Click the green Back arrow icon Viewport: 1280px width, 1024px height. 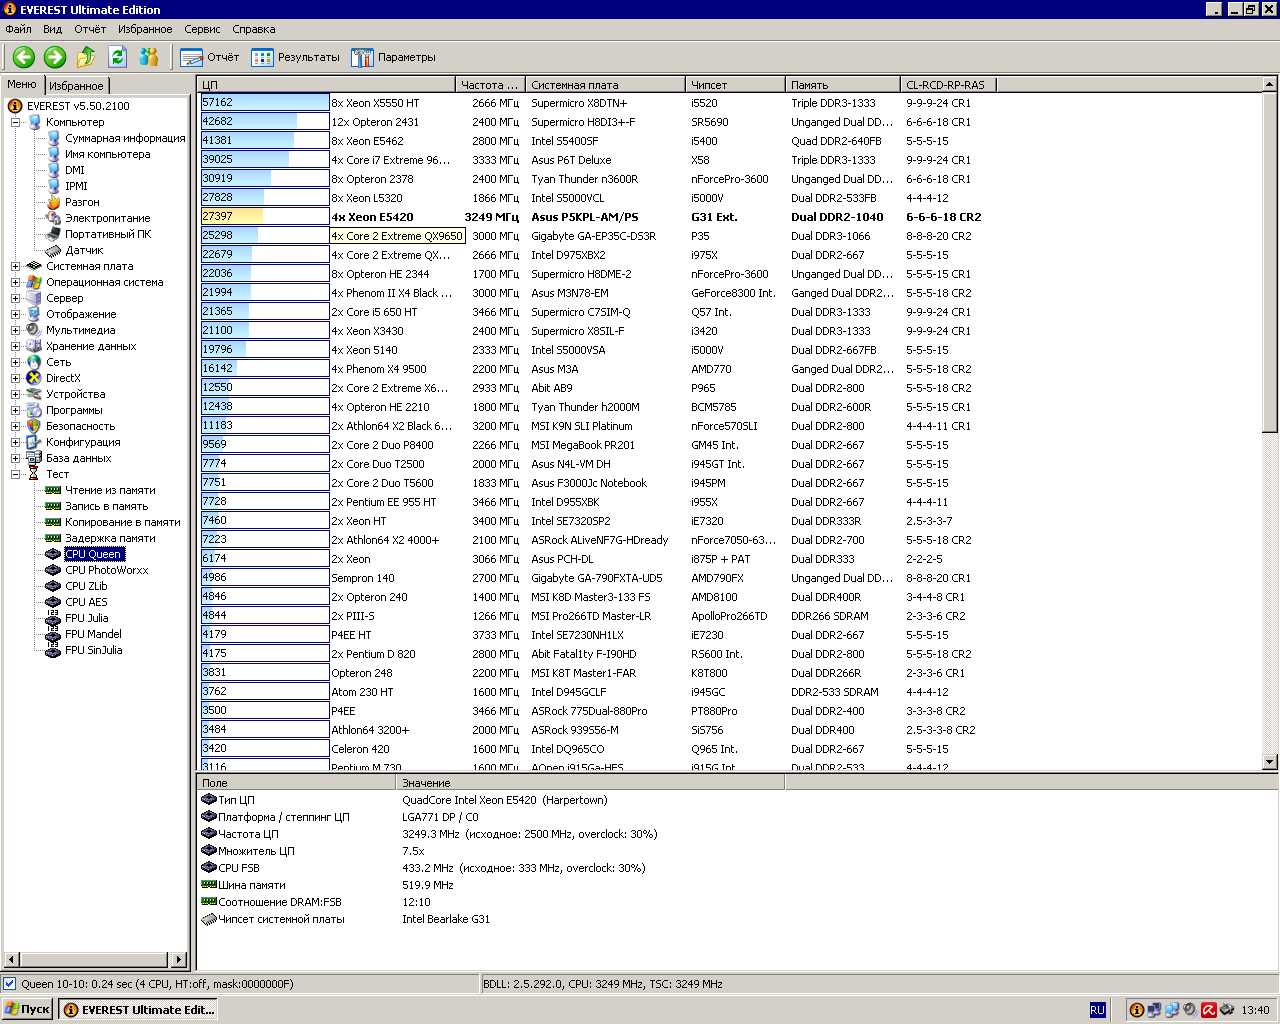point(24,57)
